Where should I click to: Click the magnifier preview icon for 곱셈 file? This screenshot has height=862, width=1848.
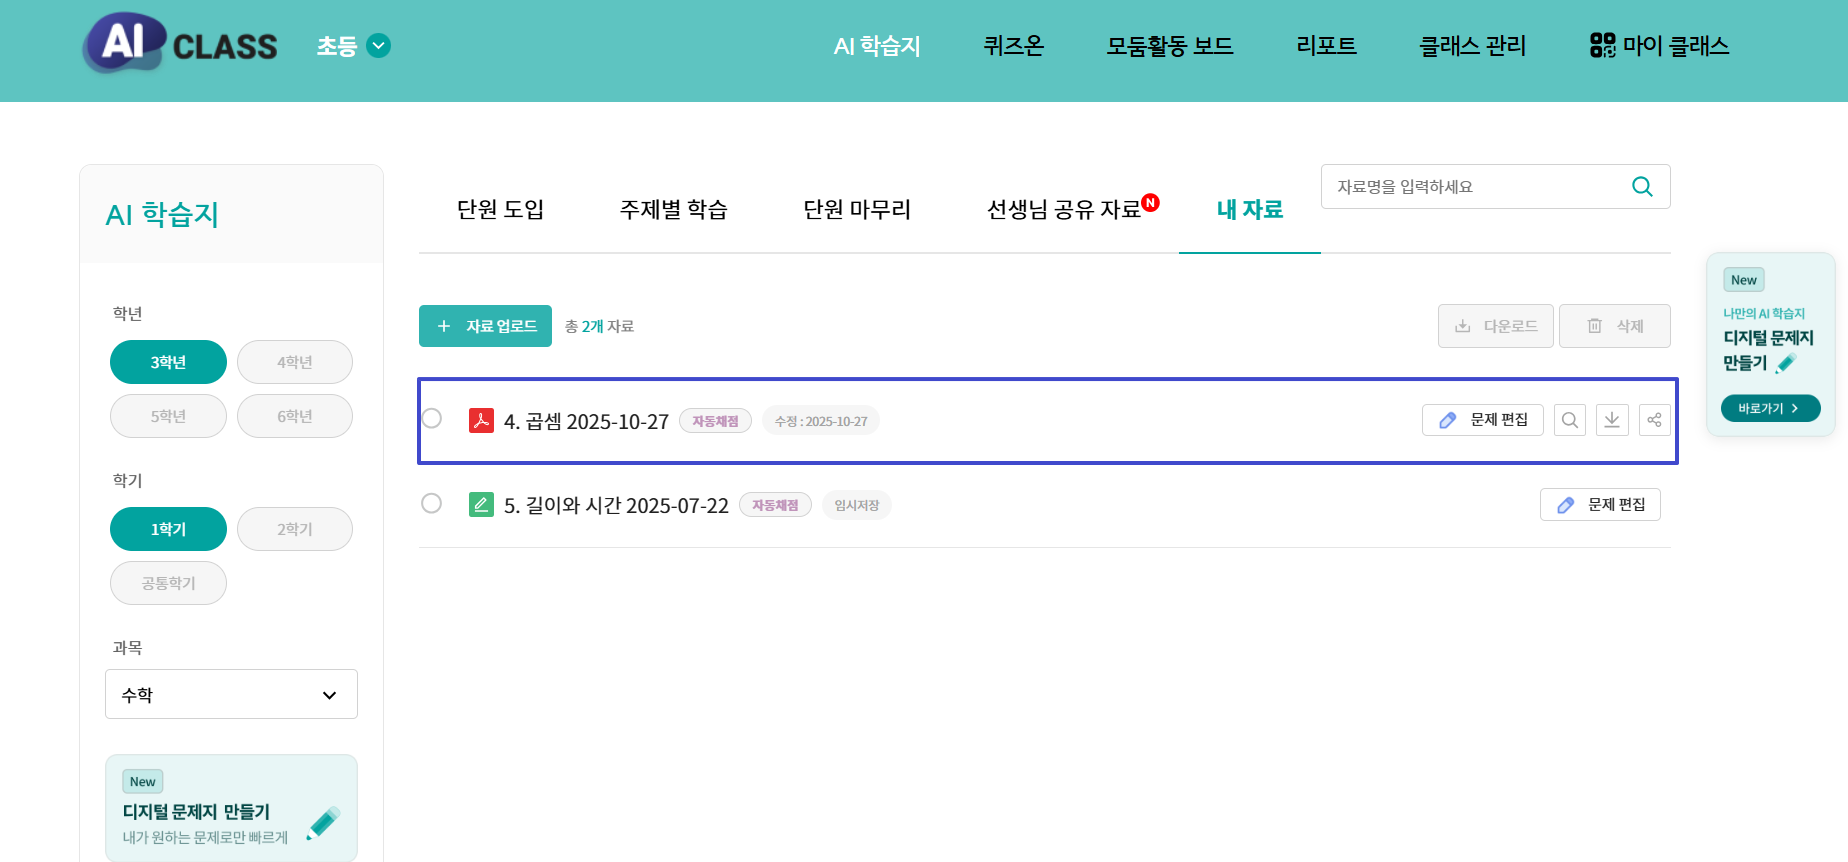1569,420
